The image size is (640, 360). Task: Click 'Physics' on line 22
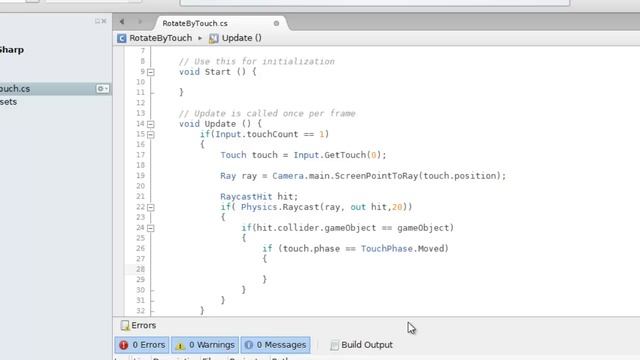tap(259, 207)
